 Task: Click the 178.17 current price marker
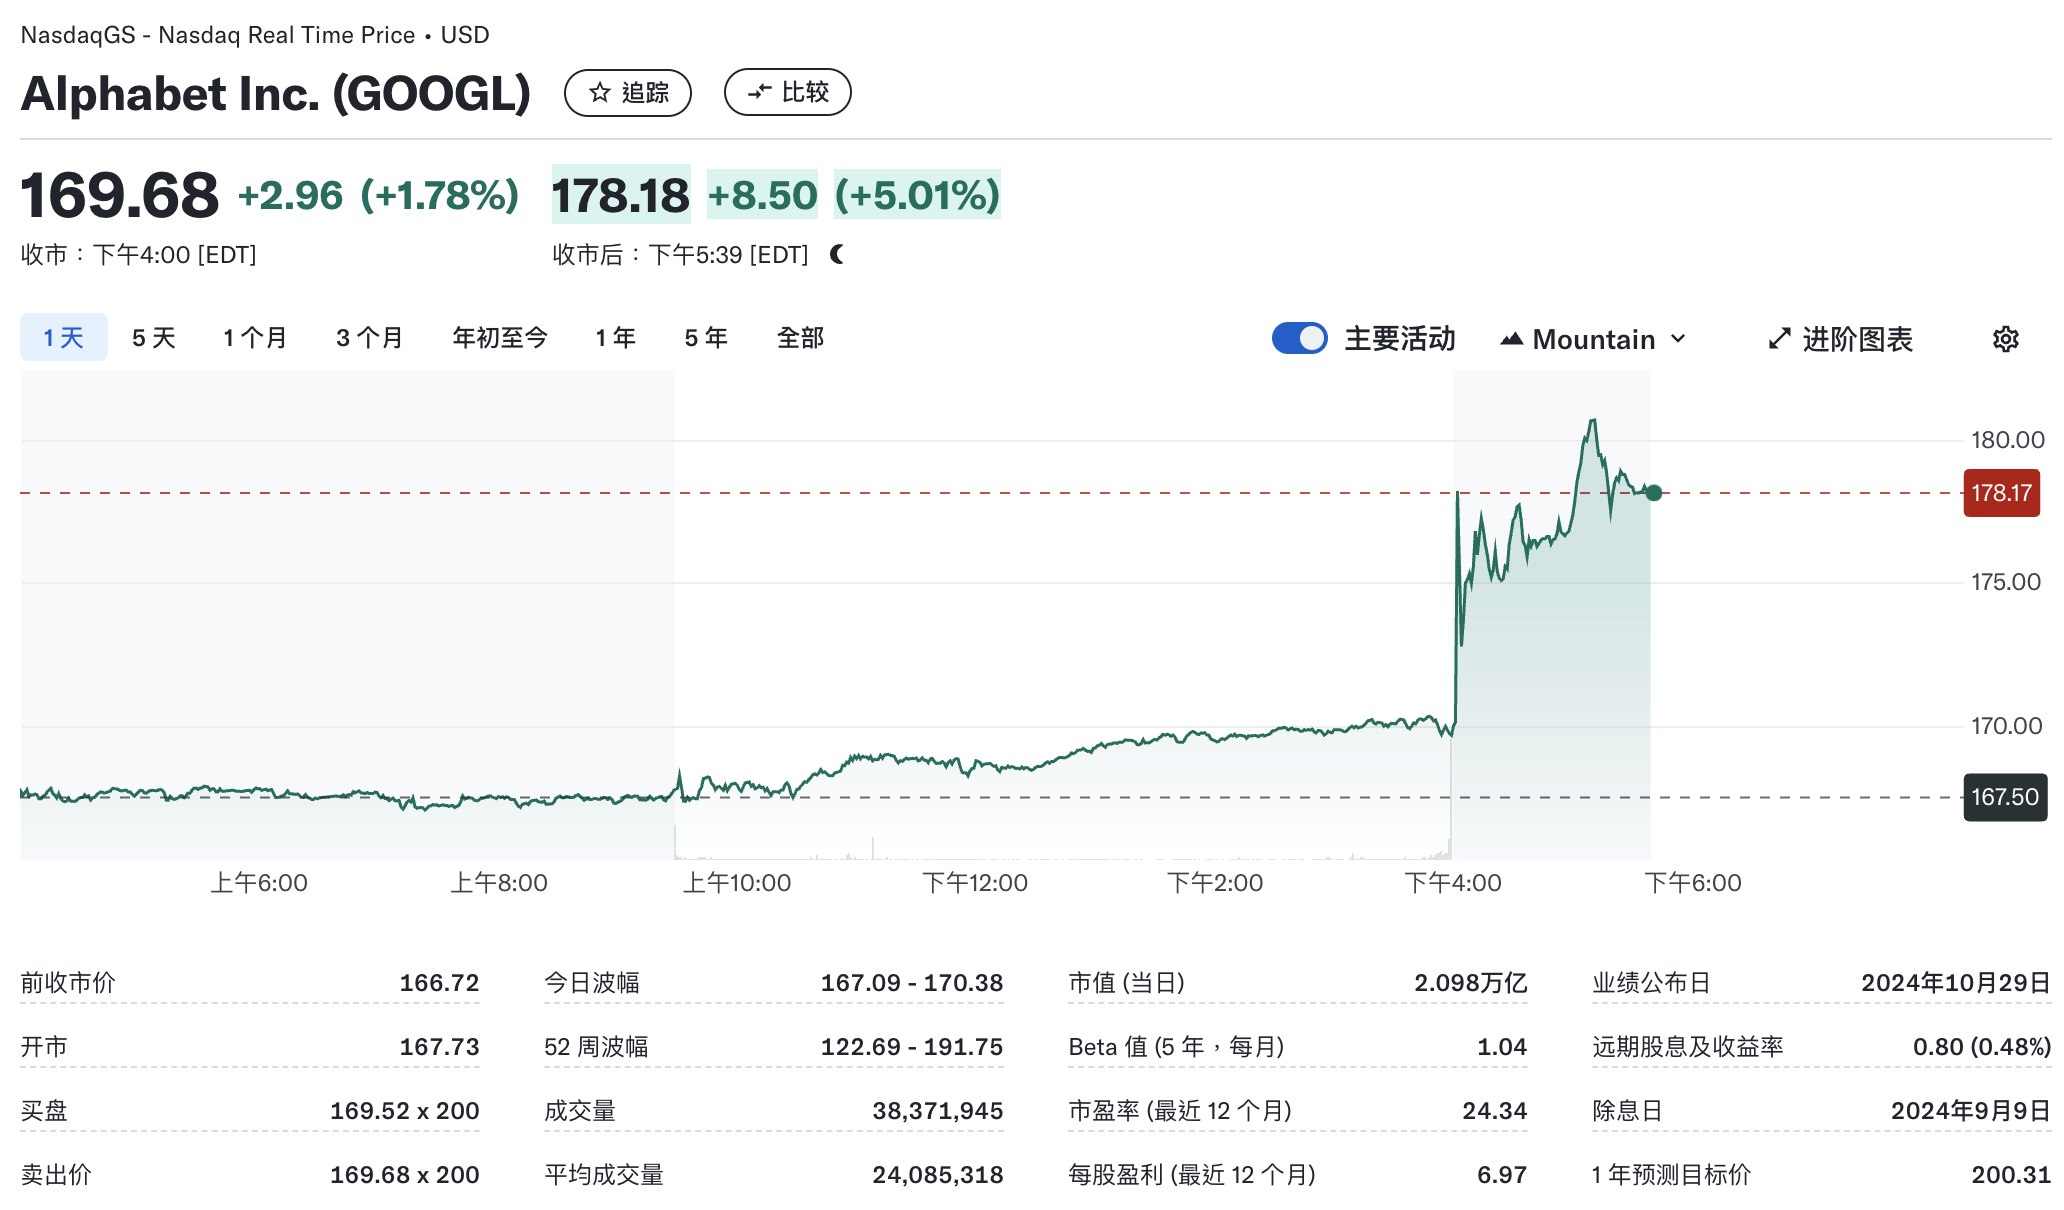pyautogui.click(x=2002, y=493)
